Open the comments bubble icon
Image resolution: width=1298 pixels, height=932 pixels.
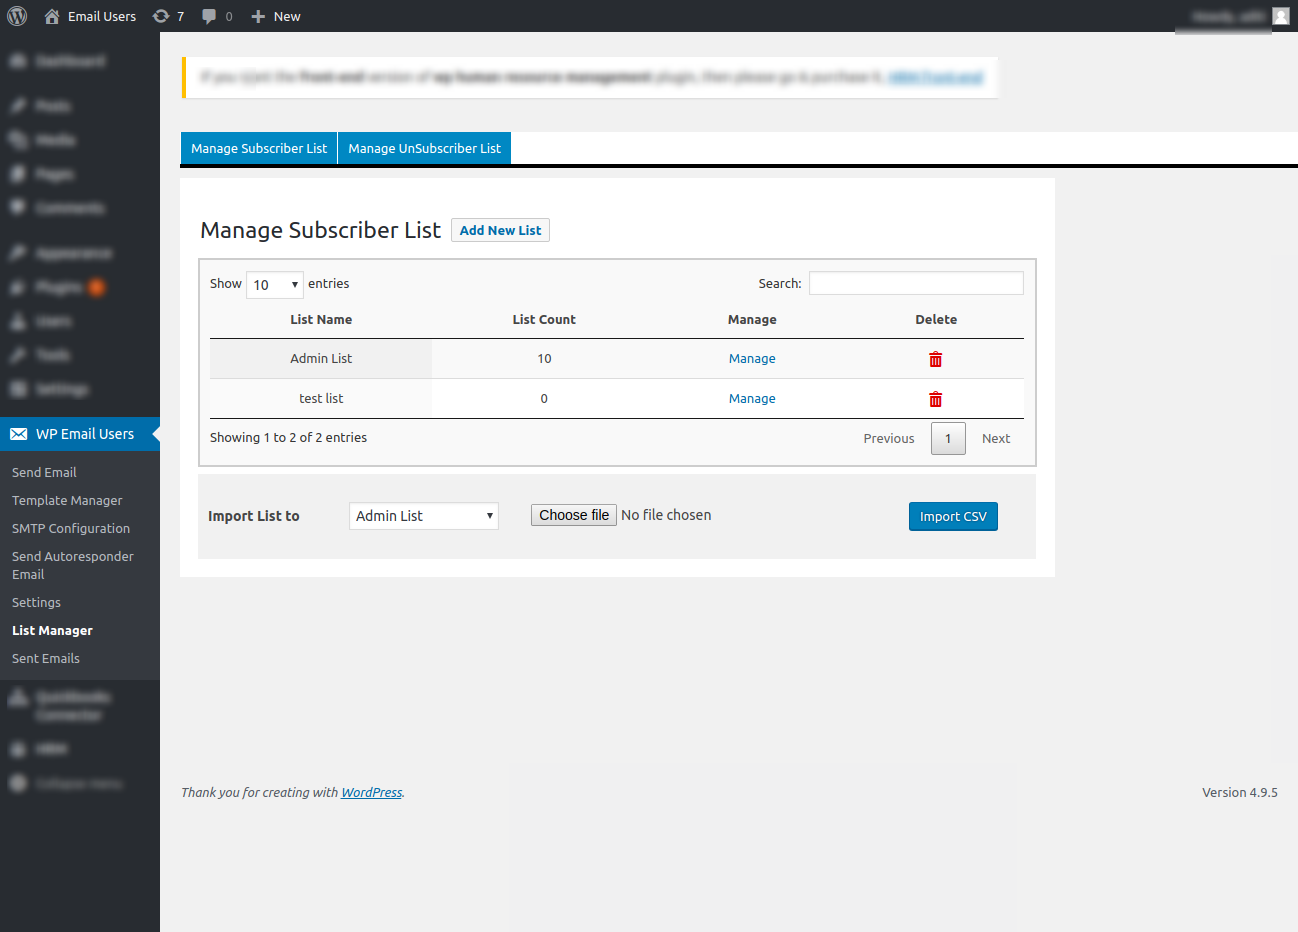(x=209, y=16)
